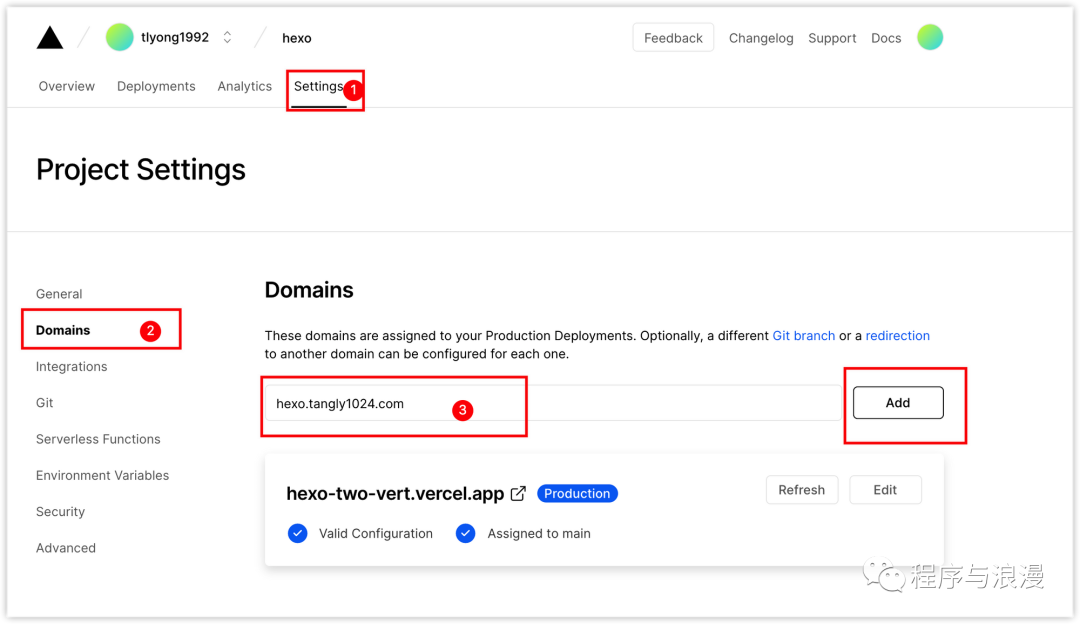
Task: Click the Feedback button
Action: point(673,38)
